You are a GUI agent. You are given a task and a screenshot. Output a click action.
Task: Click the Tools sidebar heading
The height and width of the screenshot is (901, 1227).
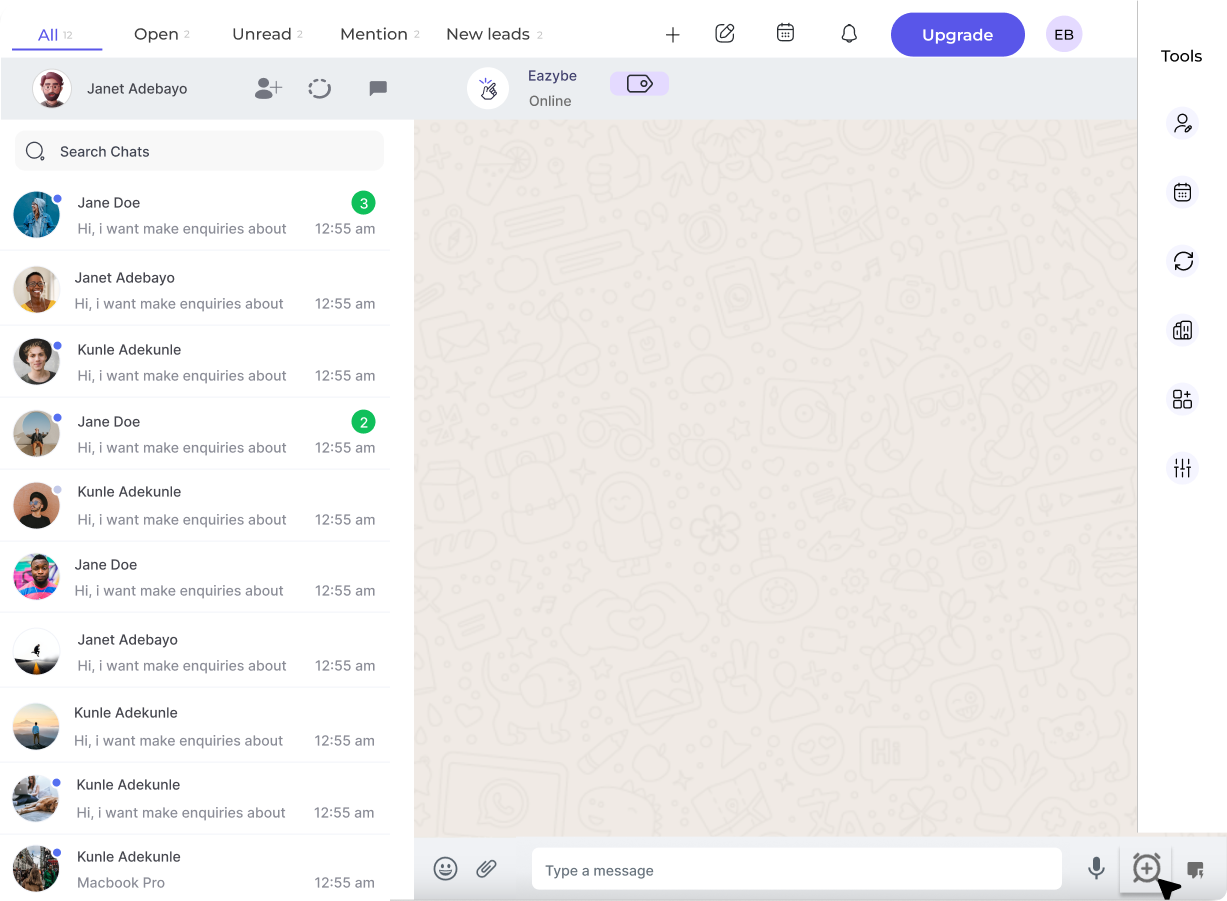point(1181,56)
